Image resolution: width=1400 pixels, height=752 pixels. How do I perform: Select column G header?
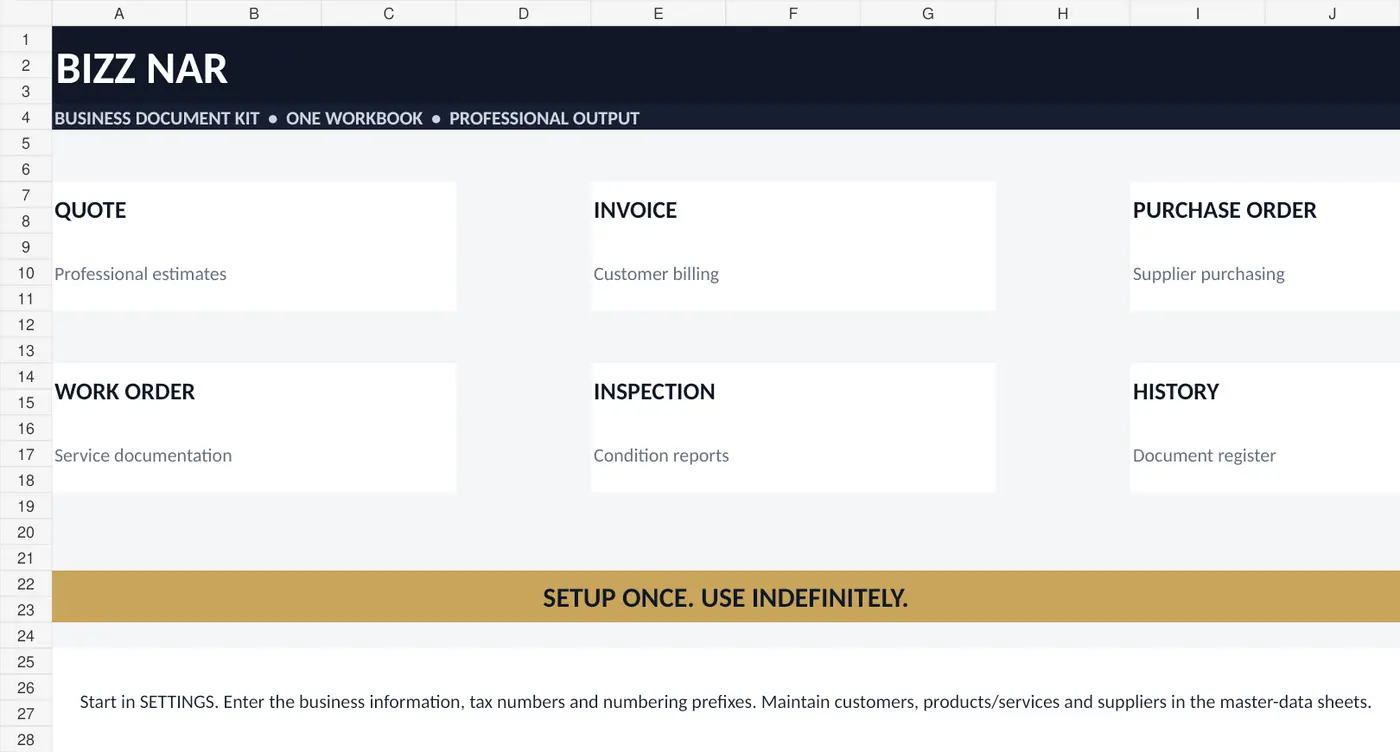point(928,13)
